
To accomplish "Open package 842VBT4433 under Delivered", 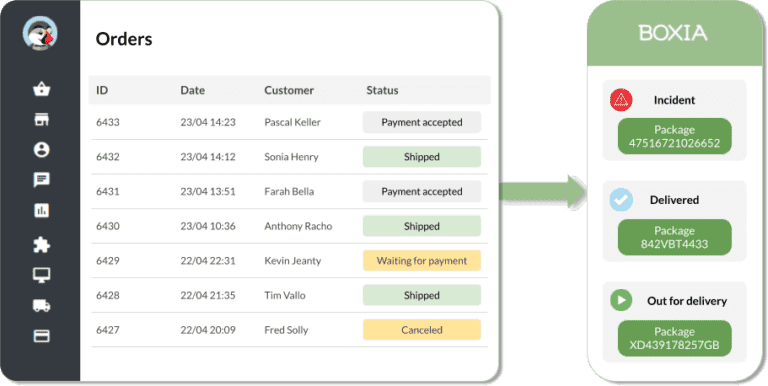I will point(674,238).
